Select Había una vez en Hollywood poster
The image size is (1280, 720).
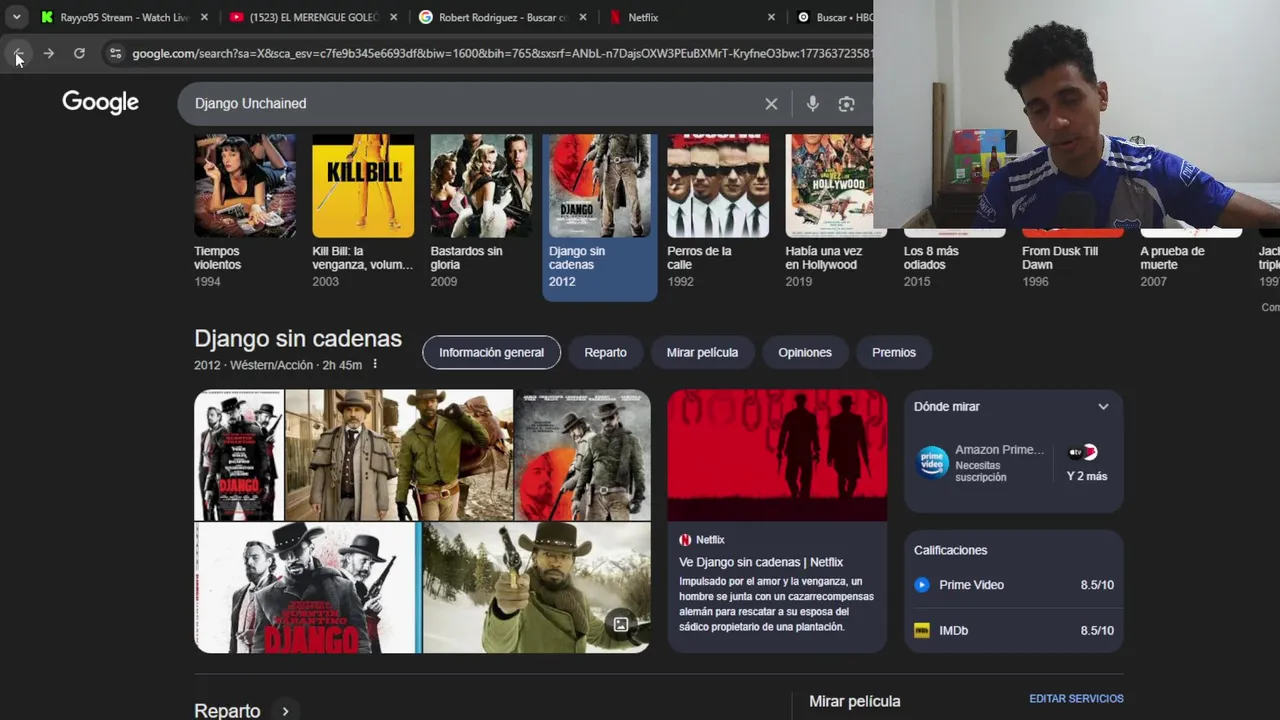click(829, 186)
